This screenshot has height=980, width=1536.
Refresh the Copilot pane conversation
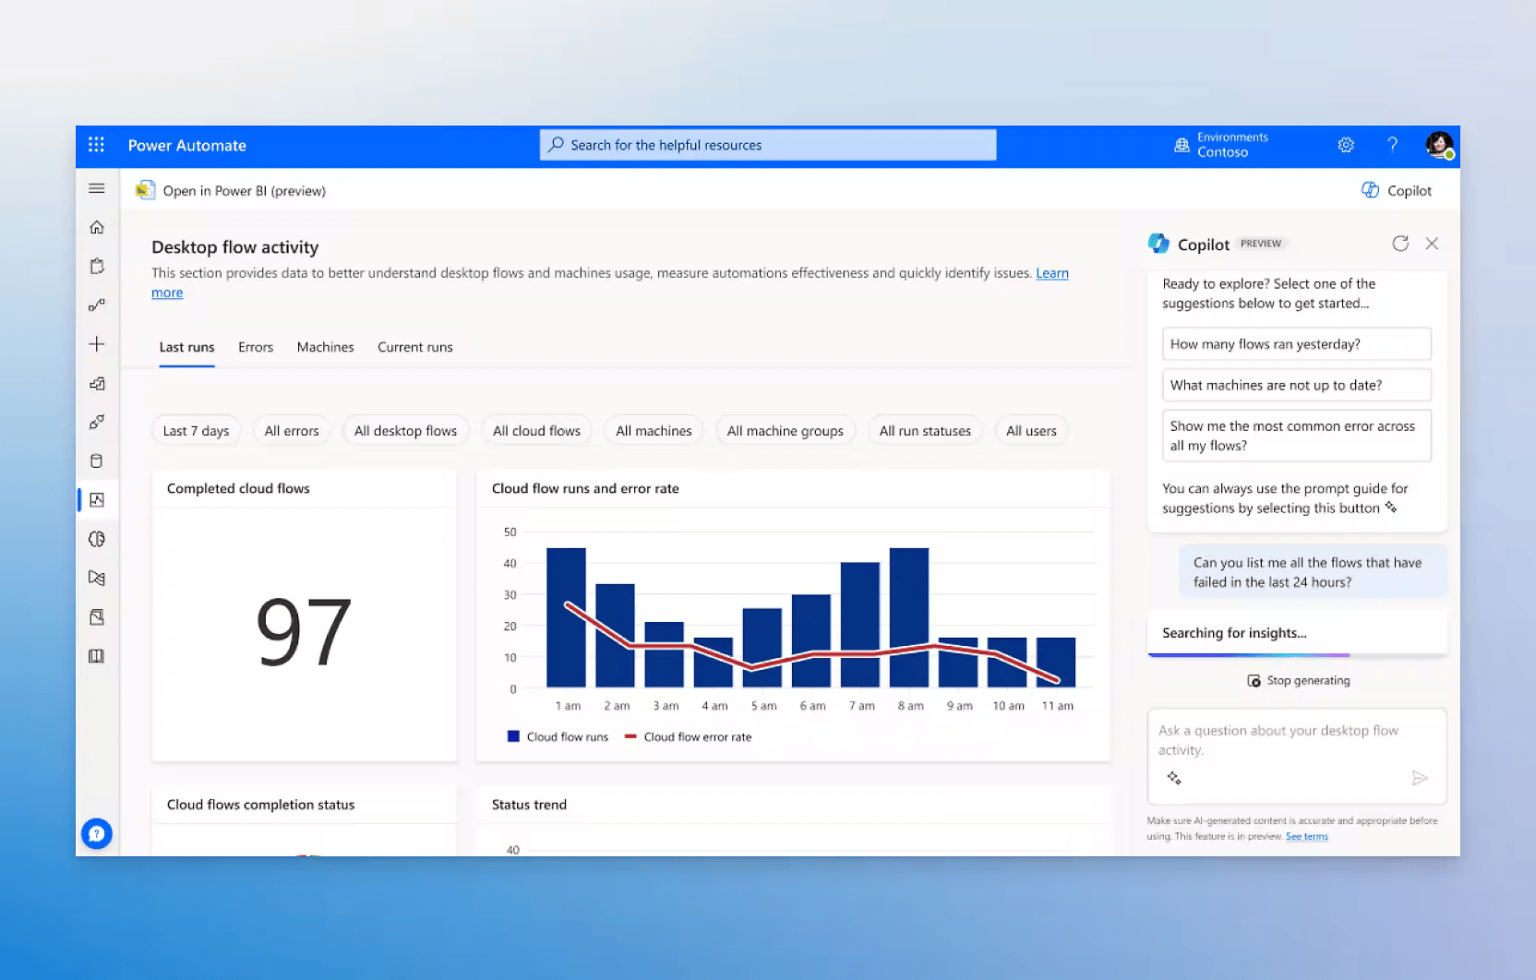pyautogui.click(x=1400, y=243)
